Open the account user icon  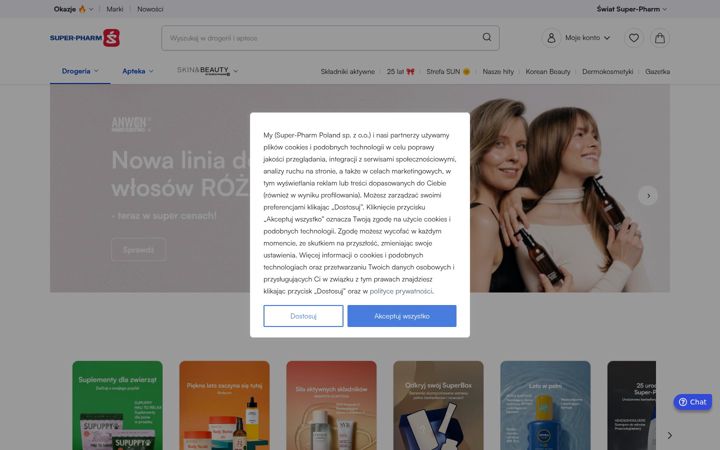(551, 38)
